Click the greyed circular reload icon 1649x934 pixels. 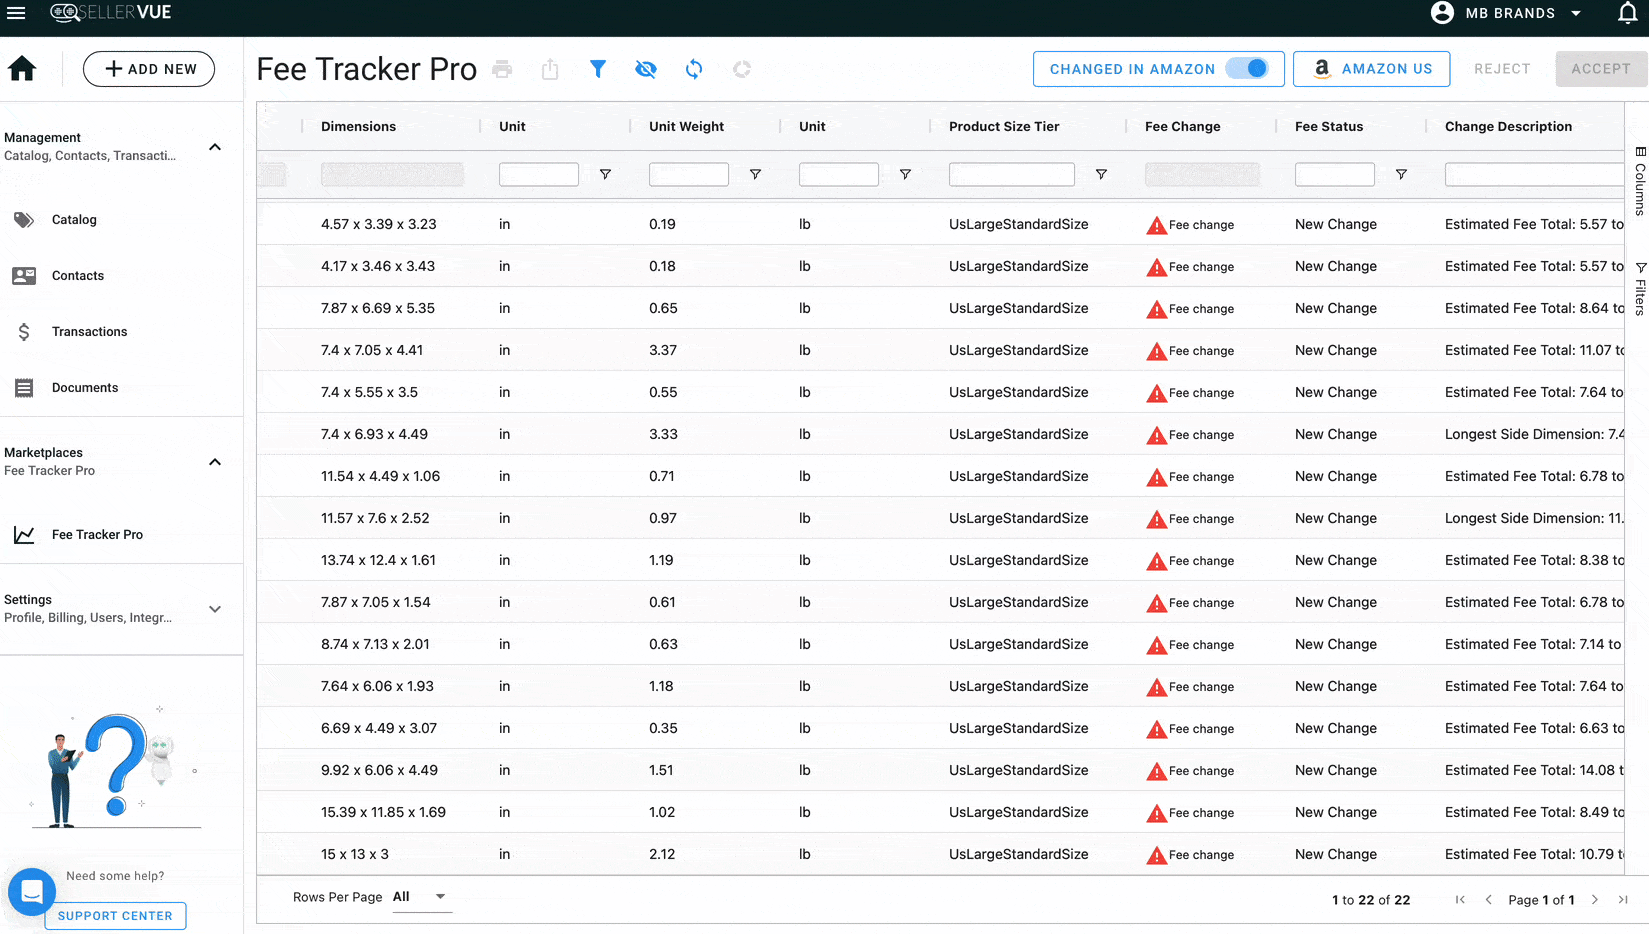coord(742,69)
